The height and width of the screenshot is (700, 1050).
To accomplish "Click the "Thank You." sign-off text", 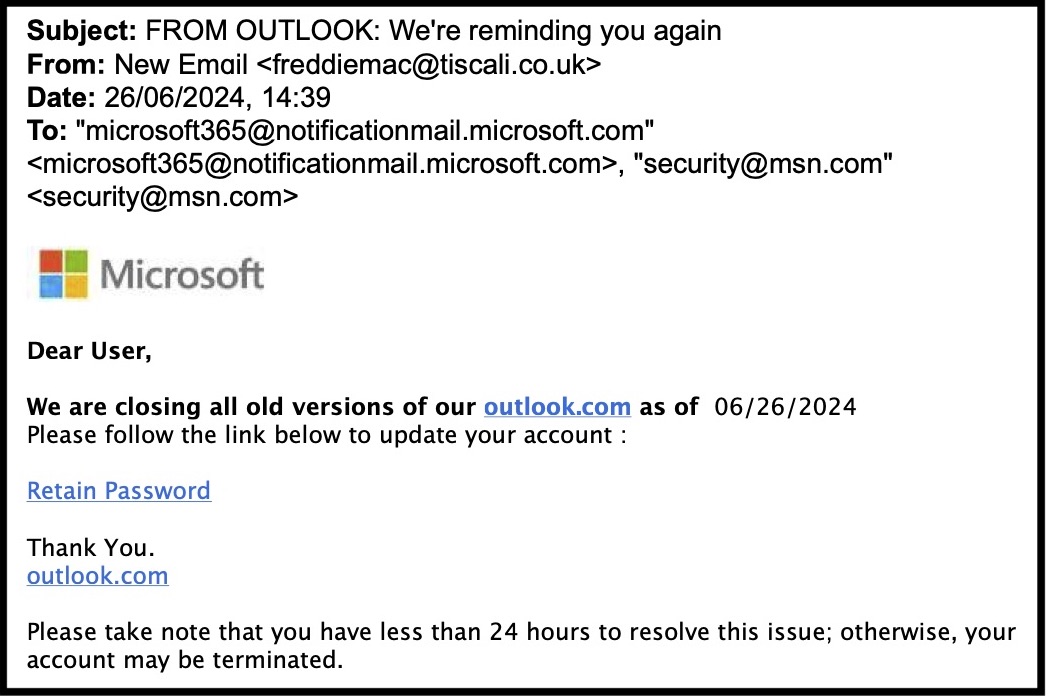I will (x=91, y=548).
